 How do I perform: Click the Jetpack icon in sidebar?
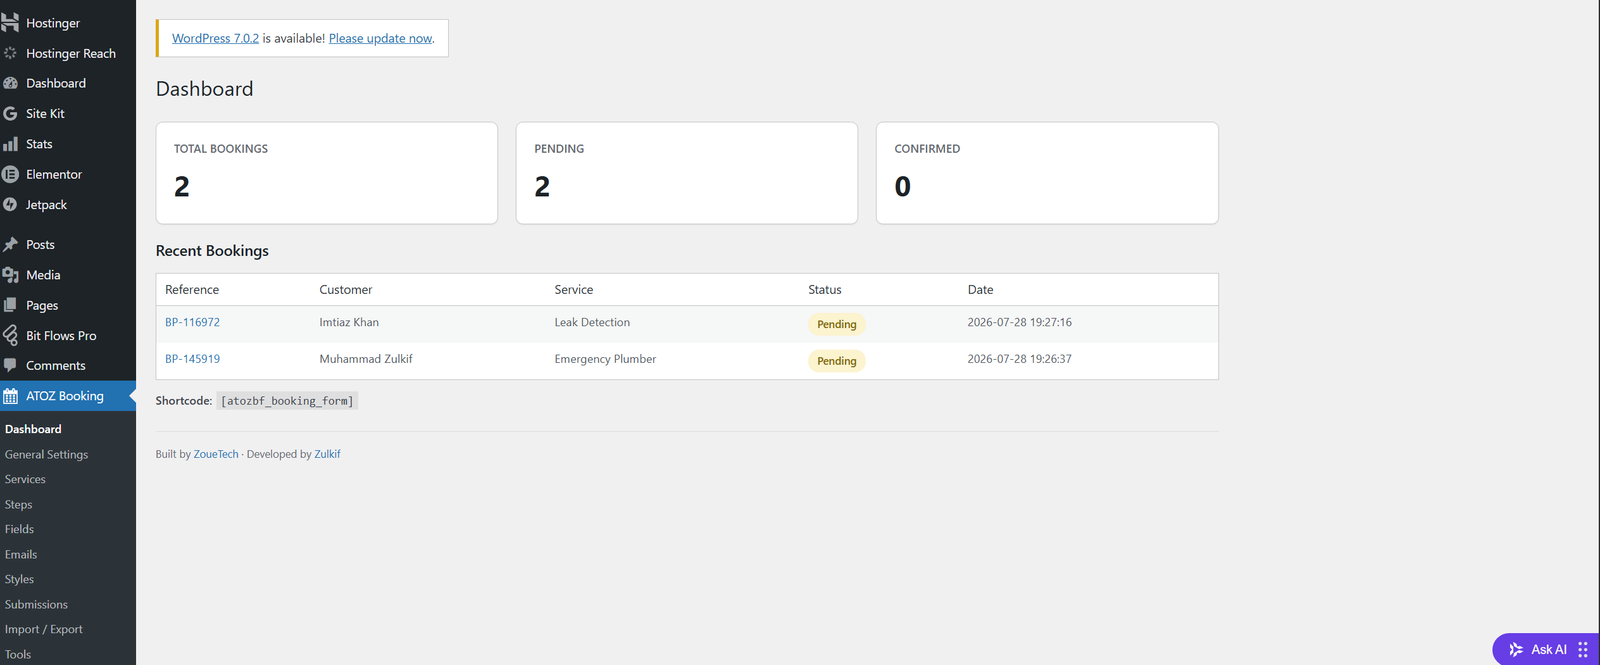point(10,204)
